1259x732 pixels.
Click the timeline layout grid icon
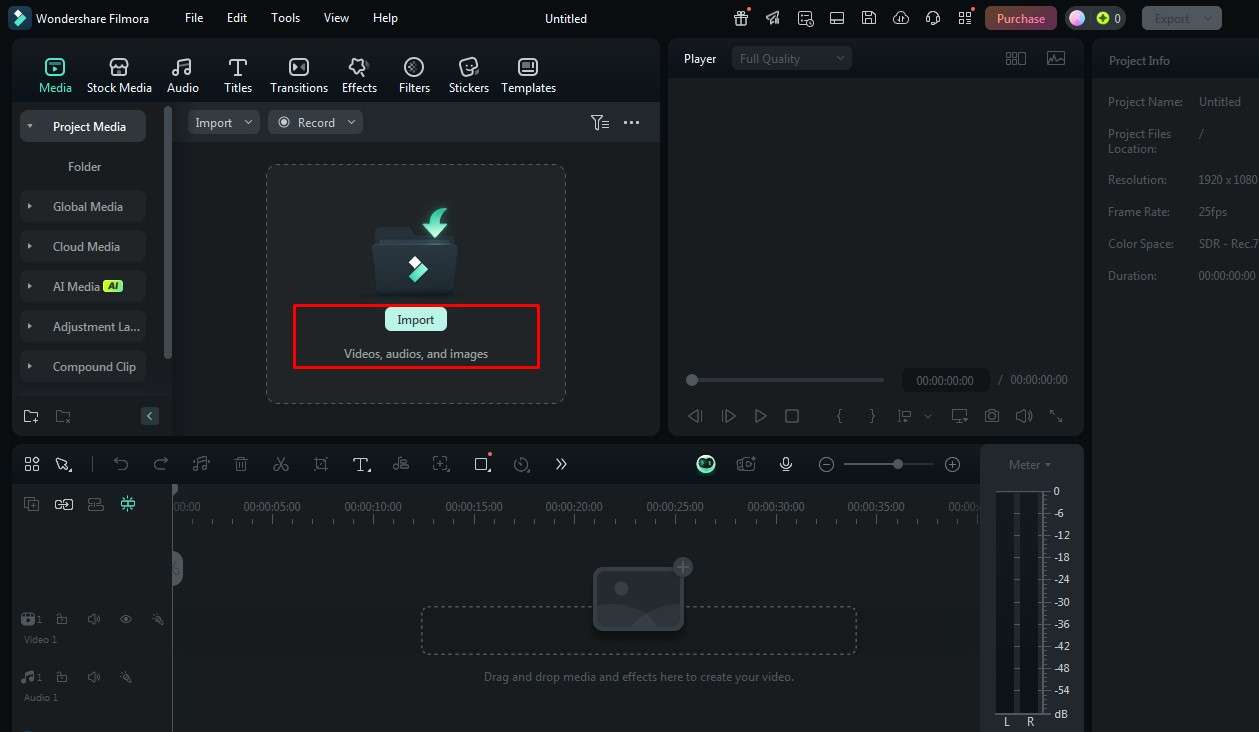click(32, 464)
